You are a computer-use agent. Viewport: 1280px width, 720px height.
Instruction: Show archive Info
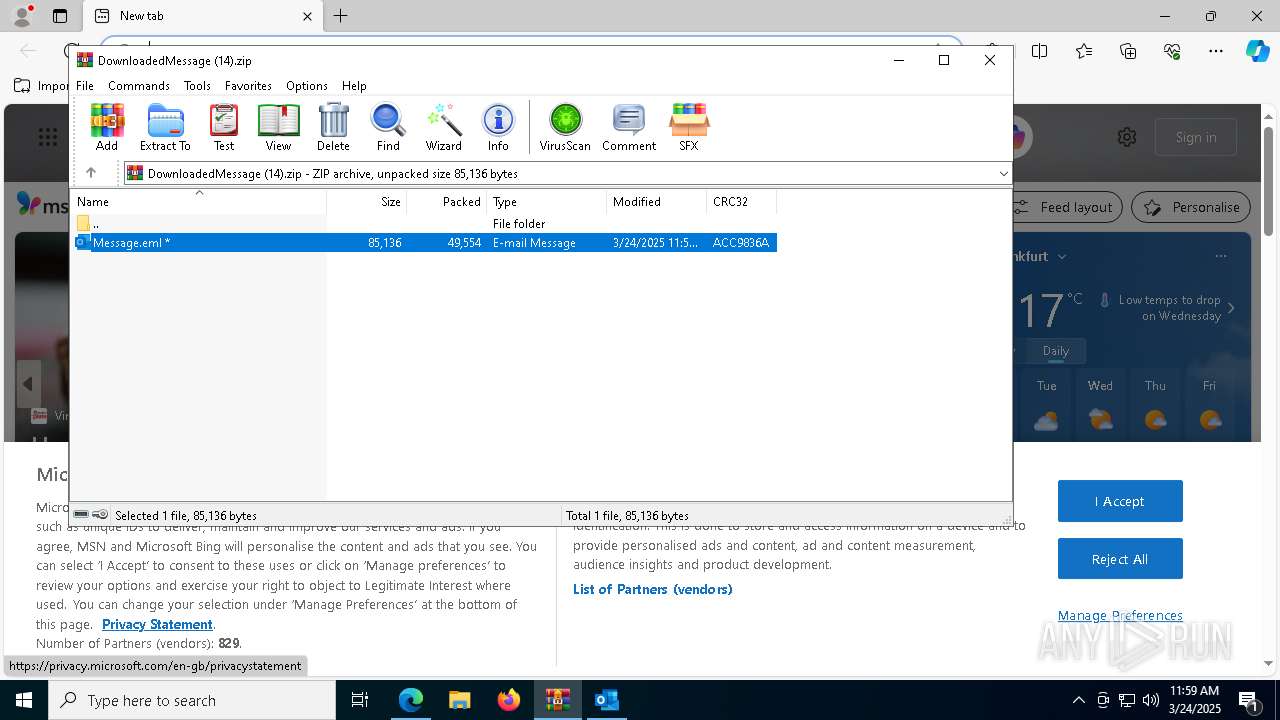(498, 127)
